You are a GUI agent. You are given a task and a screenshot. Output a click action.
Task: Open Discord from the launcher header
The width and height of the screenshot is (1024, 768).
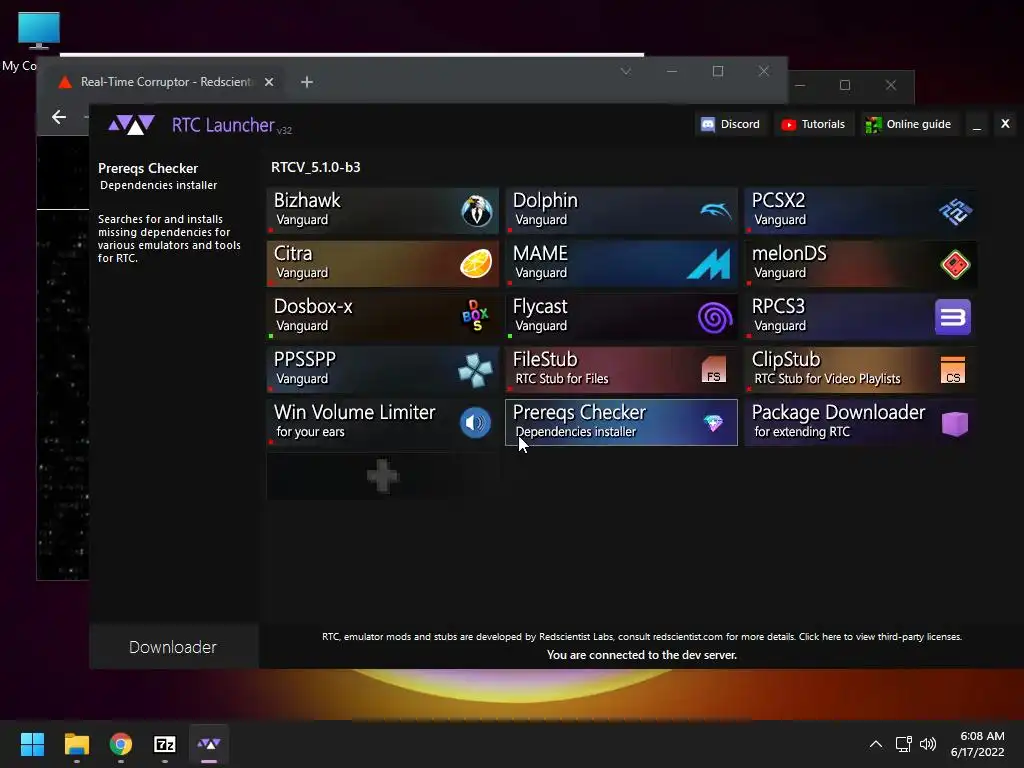[731, 124]
